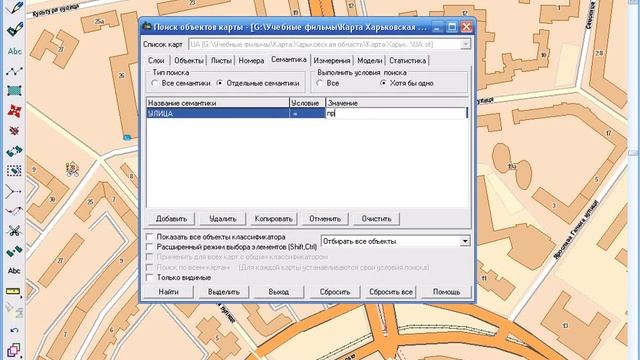Image resolution: width=640 pixels, height=360 pixels.
Task: Click the 'Сбросить' button
Action: click(x=335, y=292)
